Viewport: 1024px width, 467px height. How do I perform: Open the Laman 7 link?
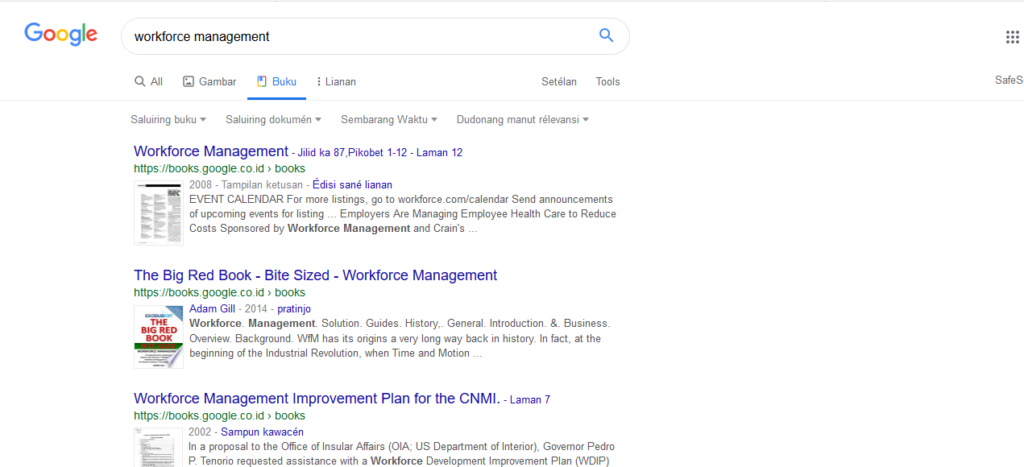pos(530,400)
